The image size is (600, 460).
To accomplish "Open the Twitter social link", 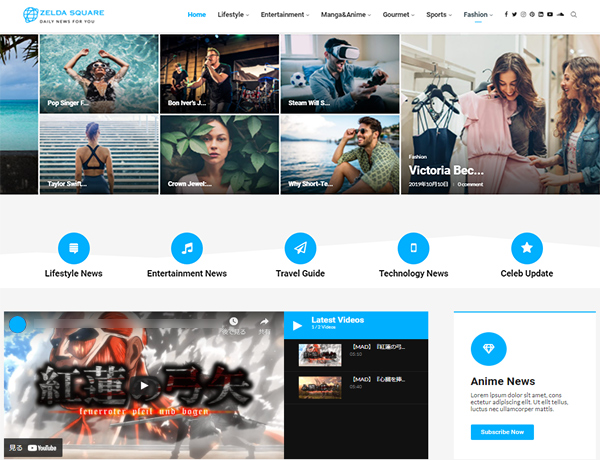I will (514, 15).
